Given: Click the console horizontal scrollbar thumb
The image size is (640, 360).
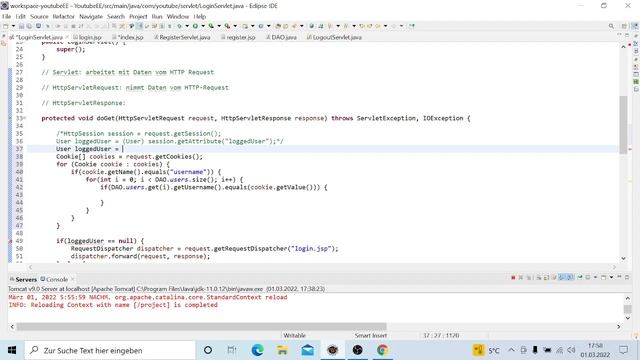Looking at the screenshot, I should [201, 327].
